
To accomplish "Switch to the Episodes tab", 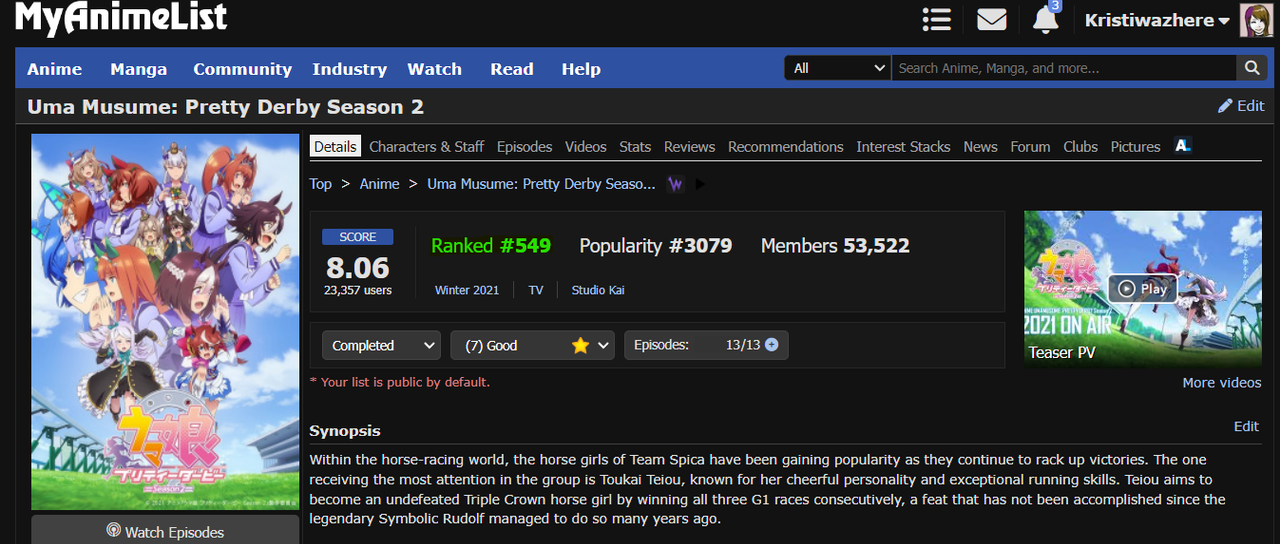I will coord(524,146).
